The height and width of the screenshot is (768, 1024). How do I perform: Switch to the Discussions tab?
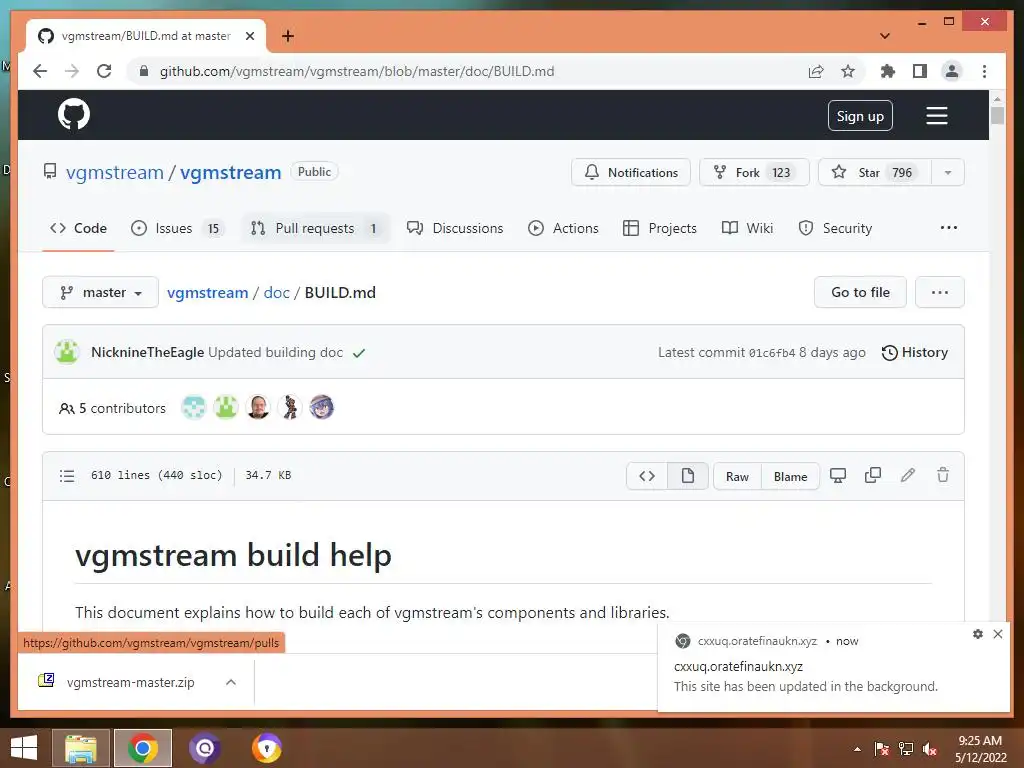pyautogui.click(x=455, y=228)
